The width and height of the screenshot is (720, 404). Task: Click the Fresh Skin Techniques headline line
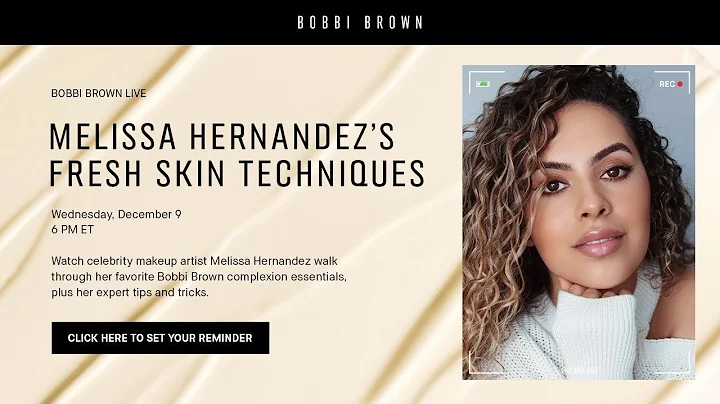(237, 173)
